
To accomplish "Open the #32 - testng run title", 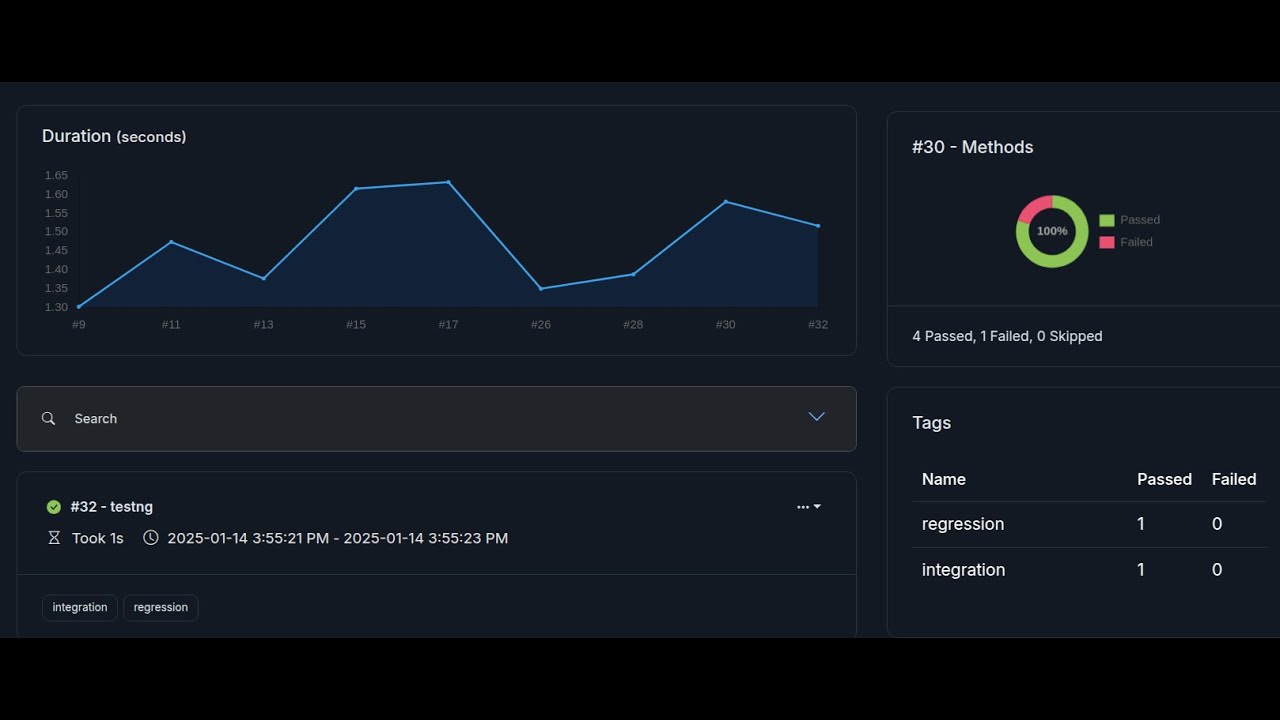I will click(x=112, y=507).
